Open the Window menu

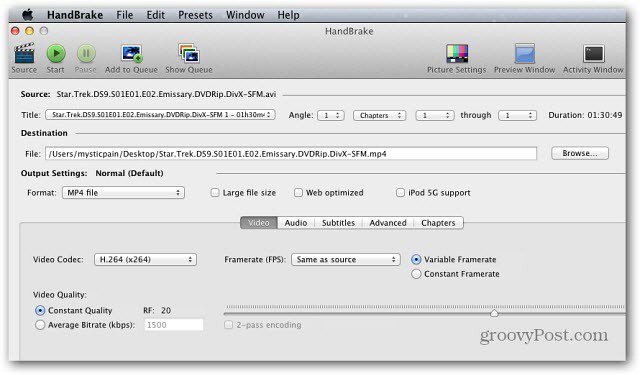[245, 15]
